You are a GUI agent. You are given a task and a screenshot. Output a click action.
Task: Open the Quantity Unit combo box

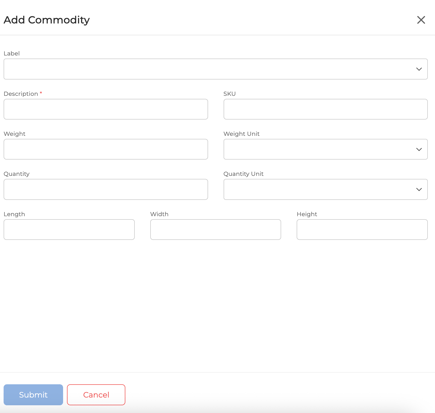tap(326, 189)
